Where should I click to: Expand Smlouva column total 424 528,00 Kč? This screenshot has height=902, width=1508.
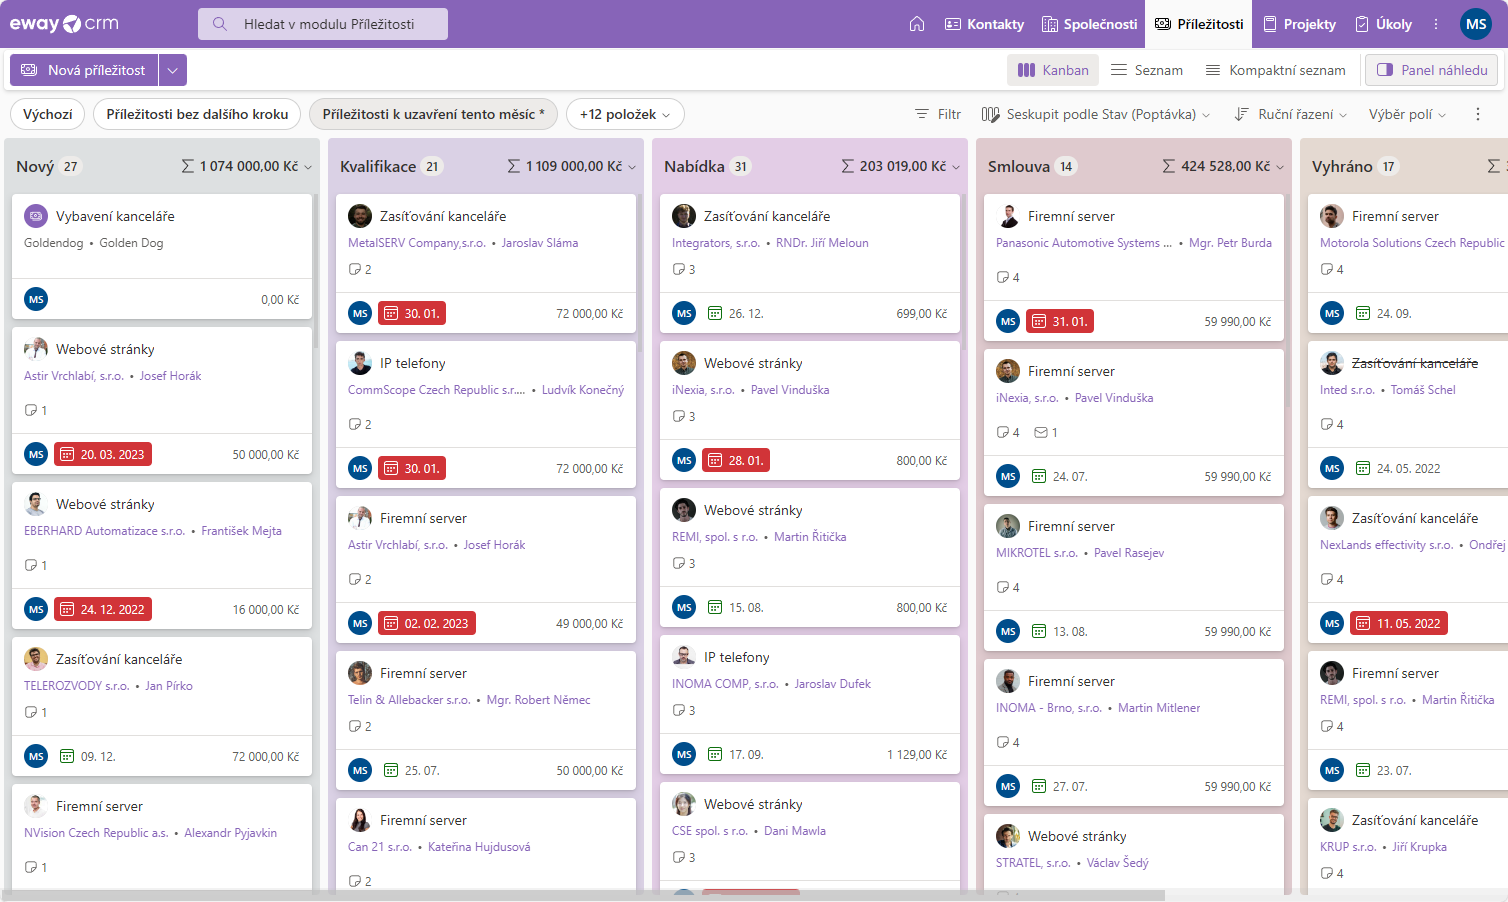(1223, 166)
